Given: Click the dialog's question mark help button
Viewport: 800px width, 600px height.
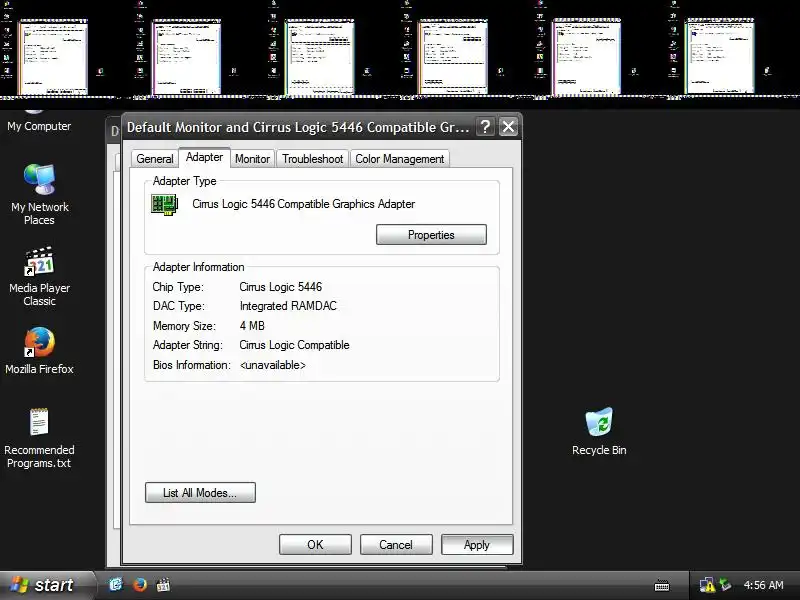Looking at the screenshot, I should click(x=485, y=127).
